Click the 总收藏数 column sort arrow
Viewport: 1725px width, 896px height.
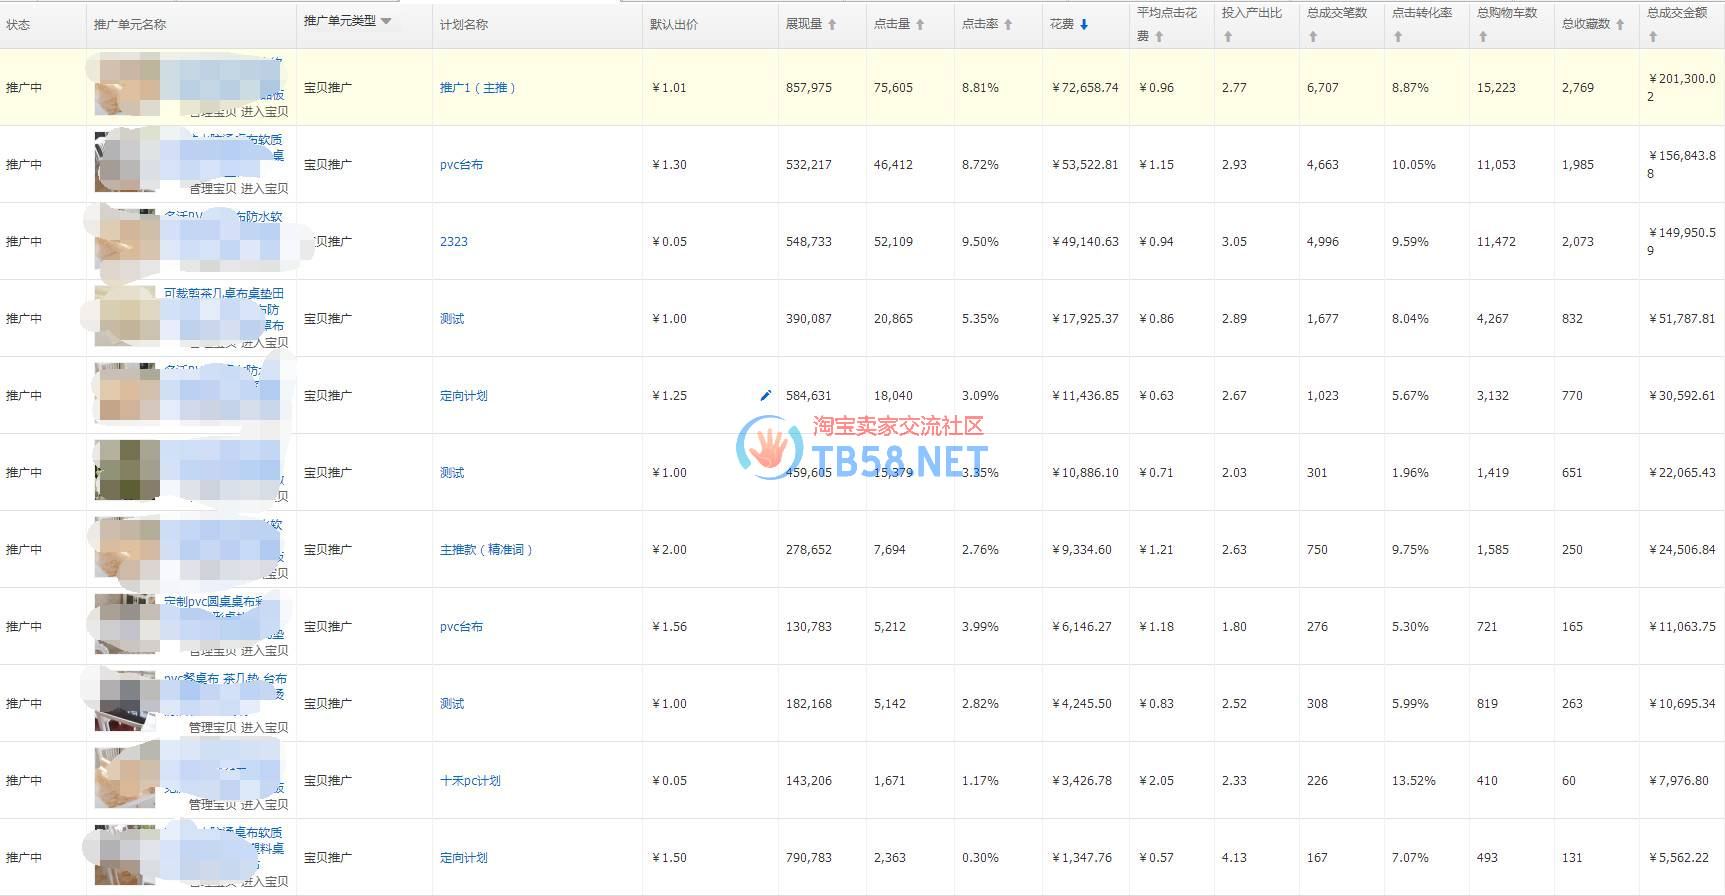(x=1620, y=24)
